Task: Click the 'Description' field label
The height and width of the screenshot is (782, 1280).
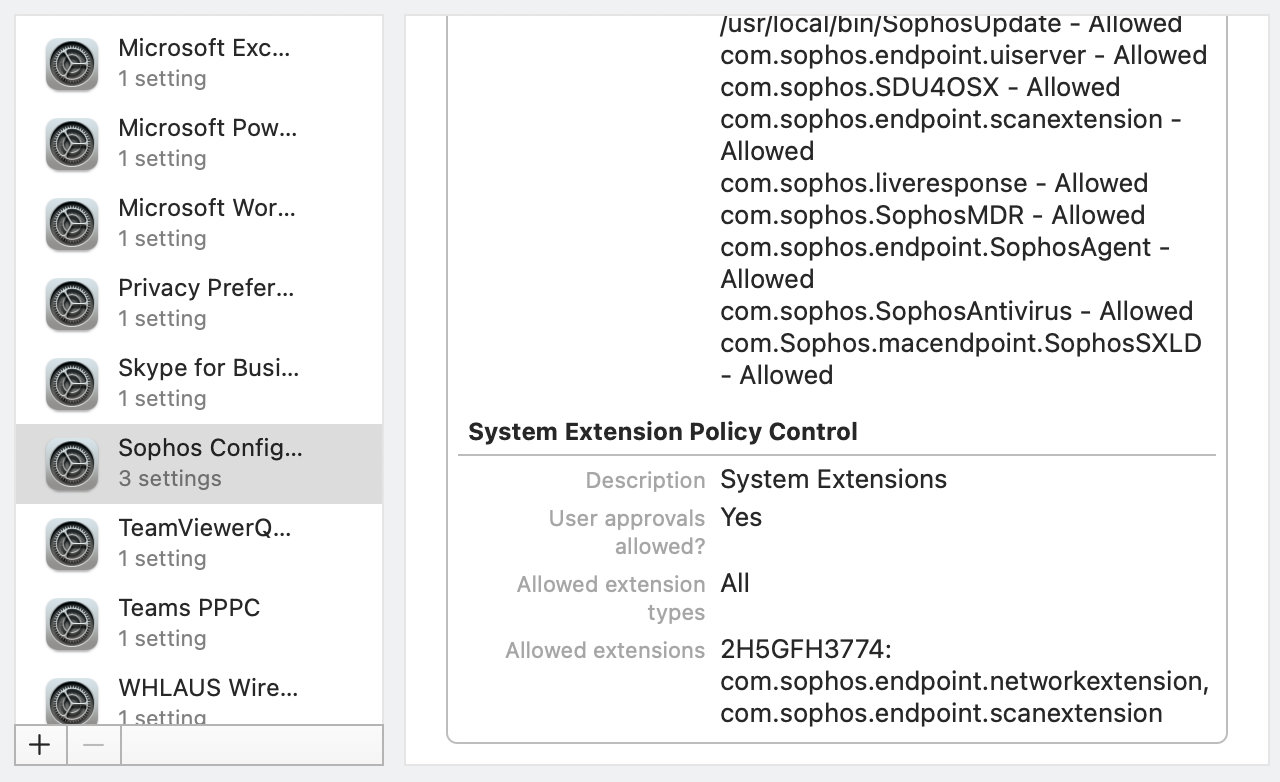Action: (x=646, y=480)
